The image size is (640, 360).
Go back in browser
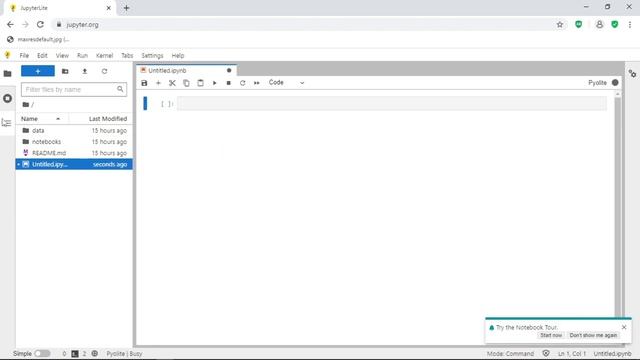pyautogui.click(x=10, y=24)
